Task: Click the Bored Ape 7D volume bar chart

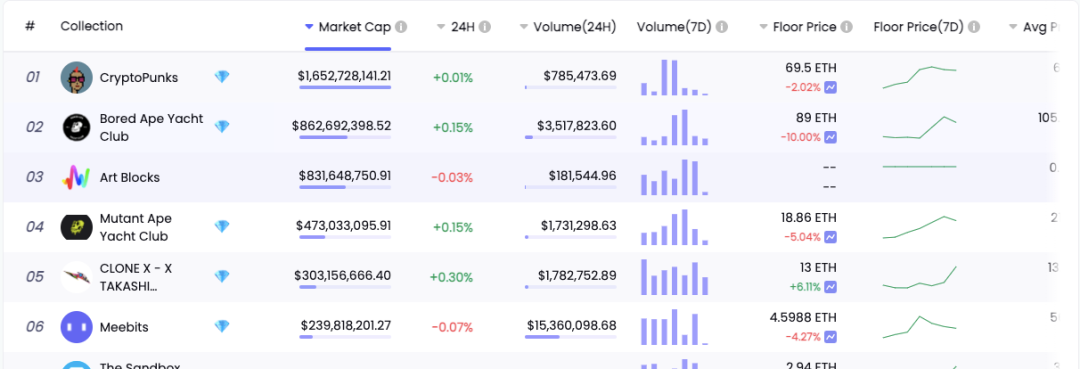Action: pyautogui.click(x=675, y=127)
